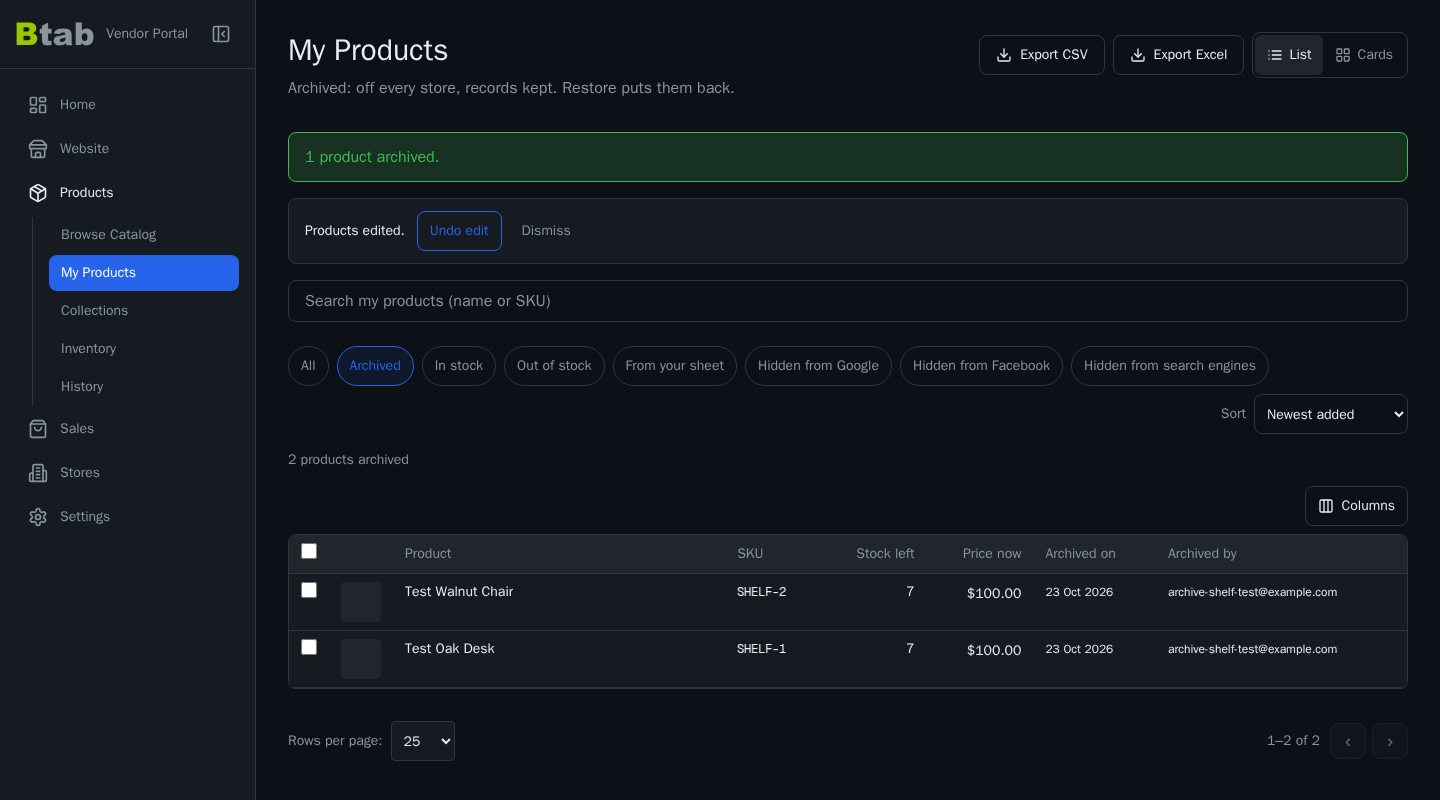Select the All filter chip

click(x=308, y=366)
